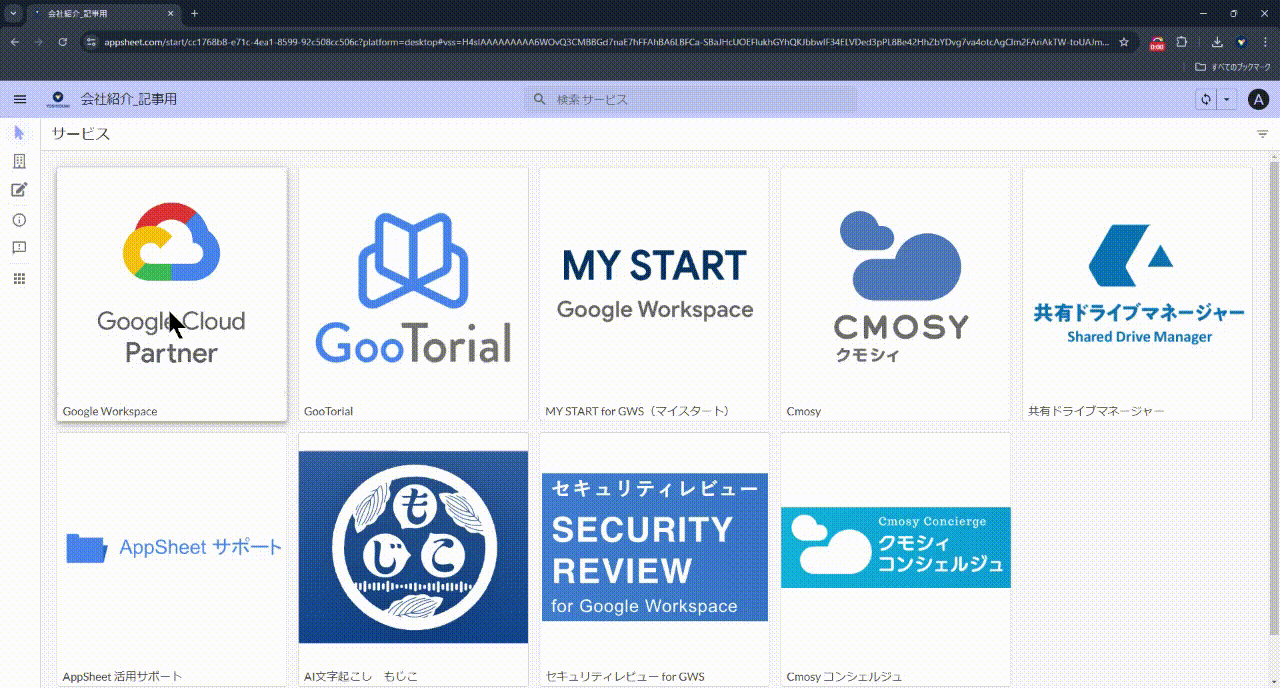Viewport: 1280px width, 688px height.
Task: Open the Chrome extensions puzzle icon
Action: tap(1182, 42)
